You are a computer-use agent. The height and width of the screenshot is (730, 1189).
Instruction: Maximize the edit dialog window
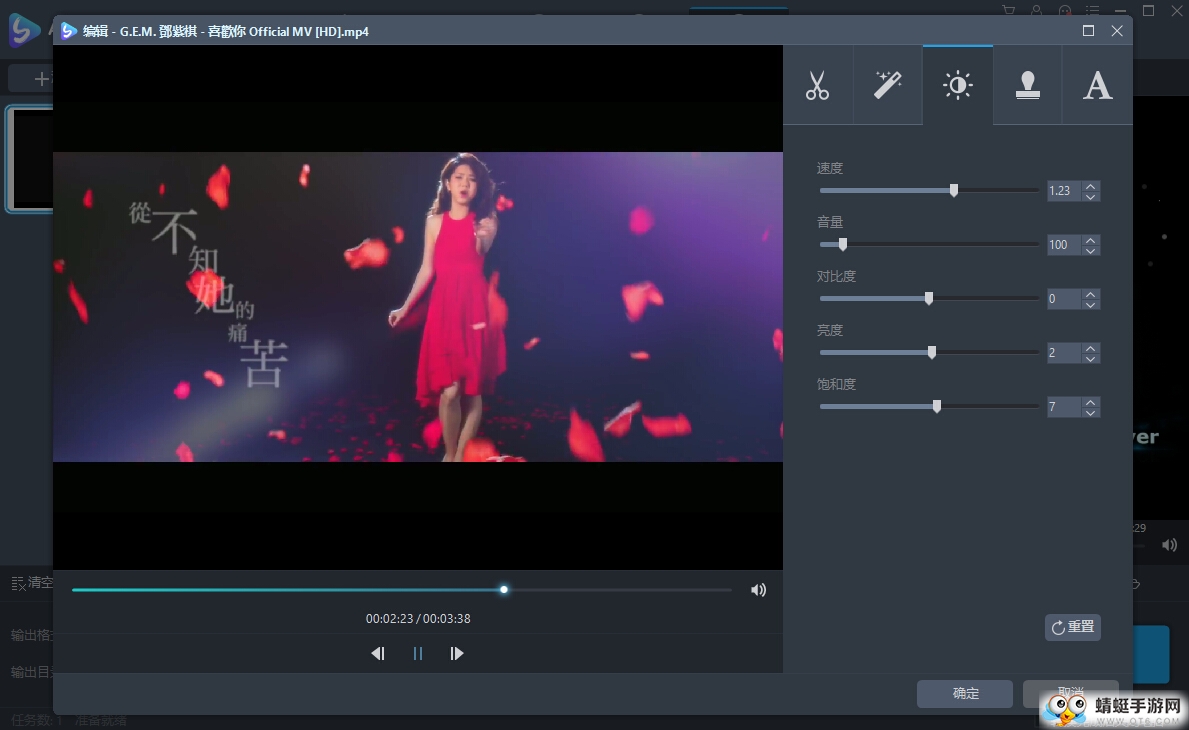[x=1088, y=30]
